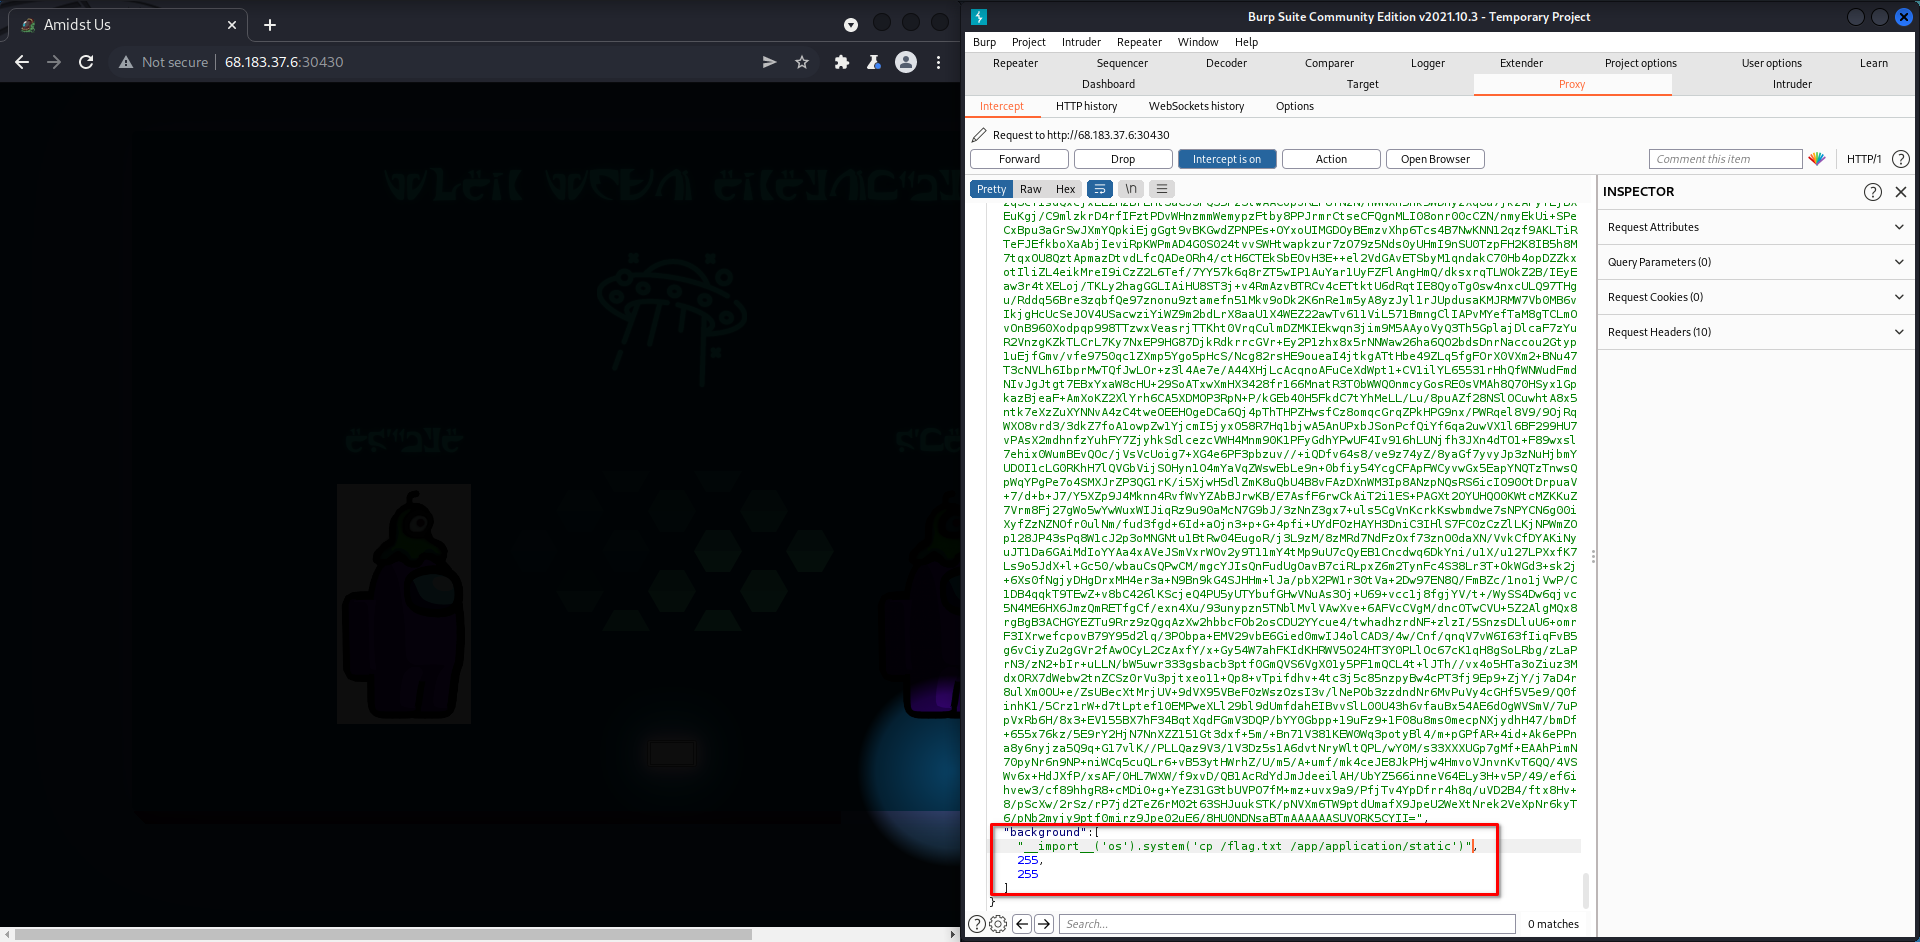This screenshot has height=942, width=1920.
Task: Open the Action dropdown button
Action: (x=1331, y=159)
